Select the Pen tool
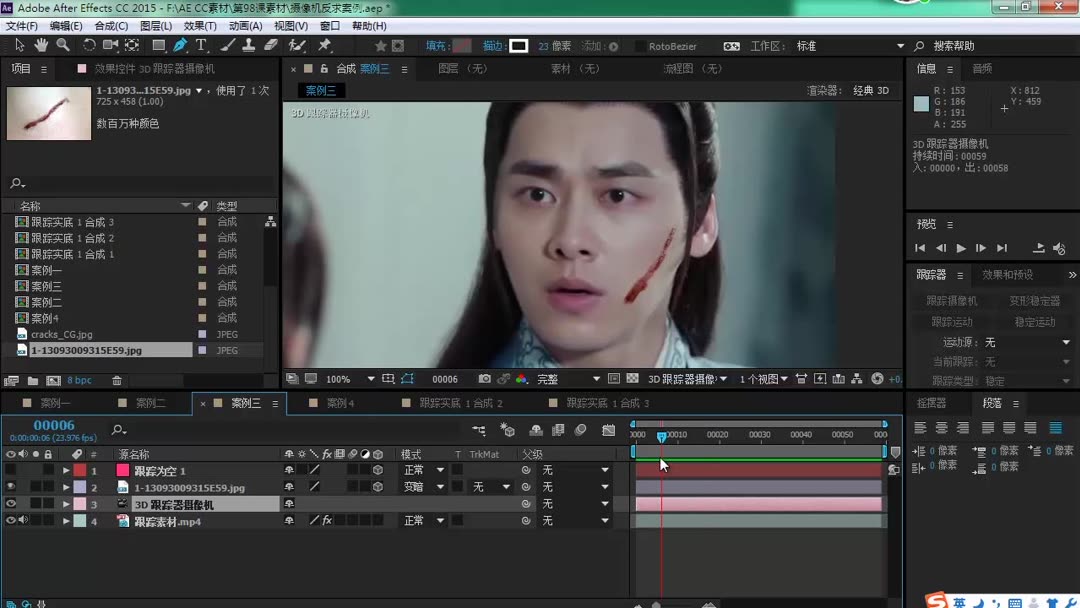Viewport: 1080px width, 608px height. 180,45
